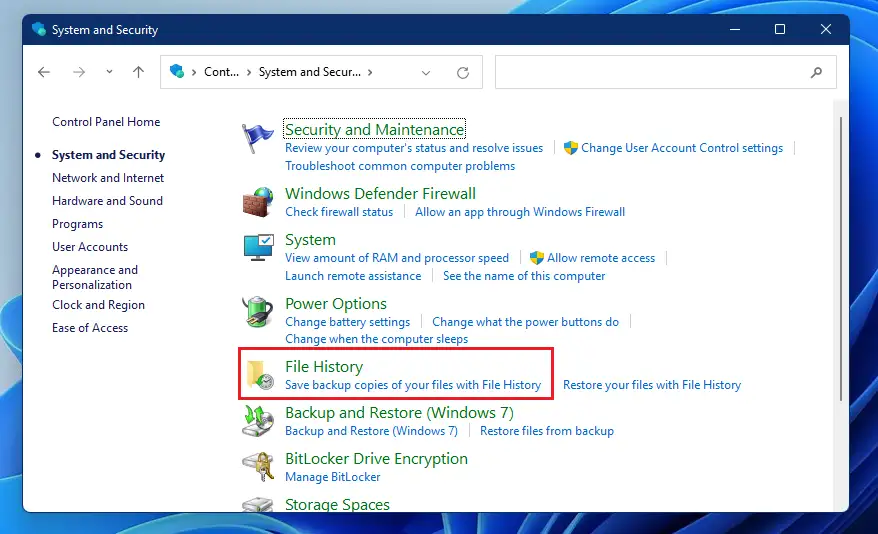Click the File History folder icon

coord(260,374)
